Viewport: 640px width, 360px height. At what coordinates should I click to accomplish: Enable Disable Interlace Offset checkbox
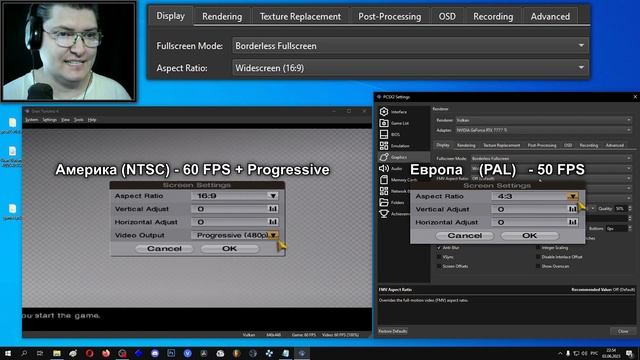[x=538, y=257]
